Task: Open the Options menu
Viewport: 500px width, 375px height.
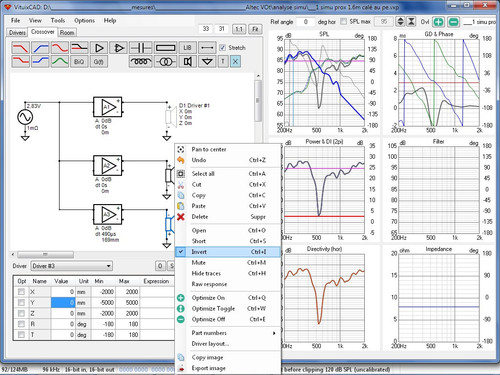Action: click(x=84, y=20)
